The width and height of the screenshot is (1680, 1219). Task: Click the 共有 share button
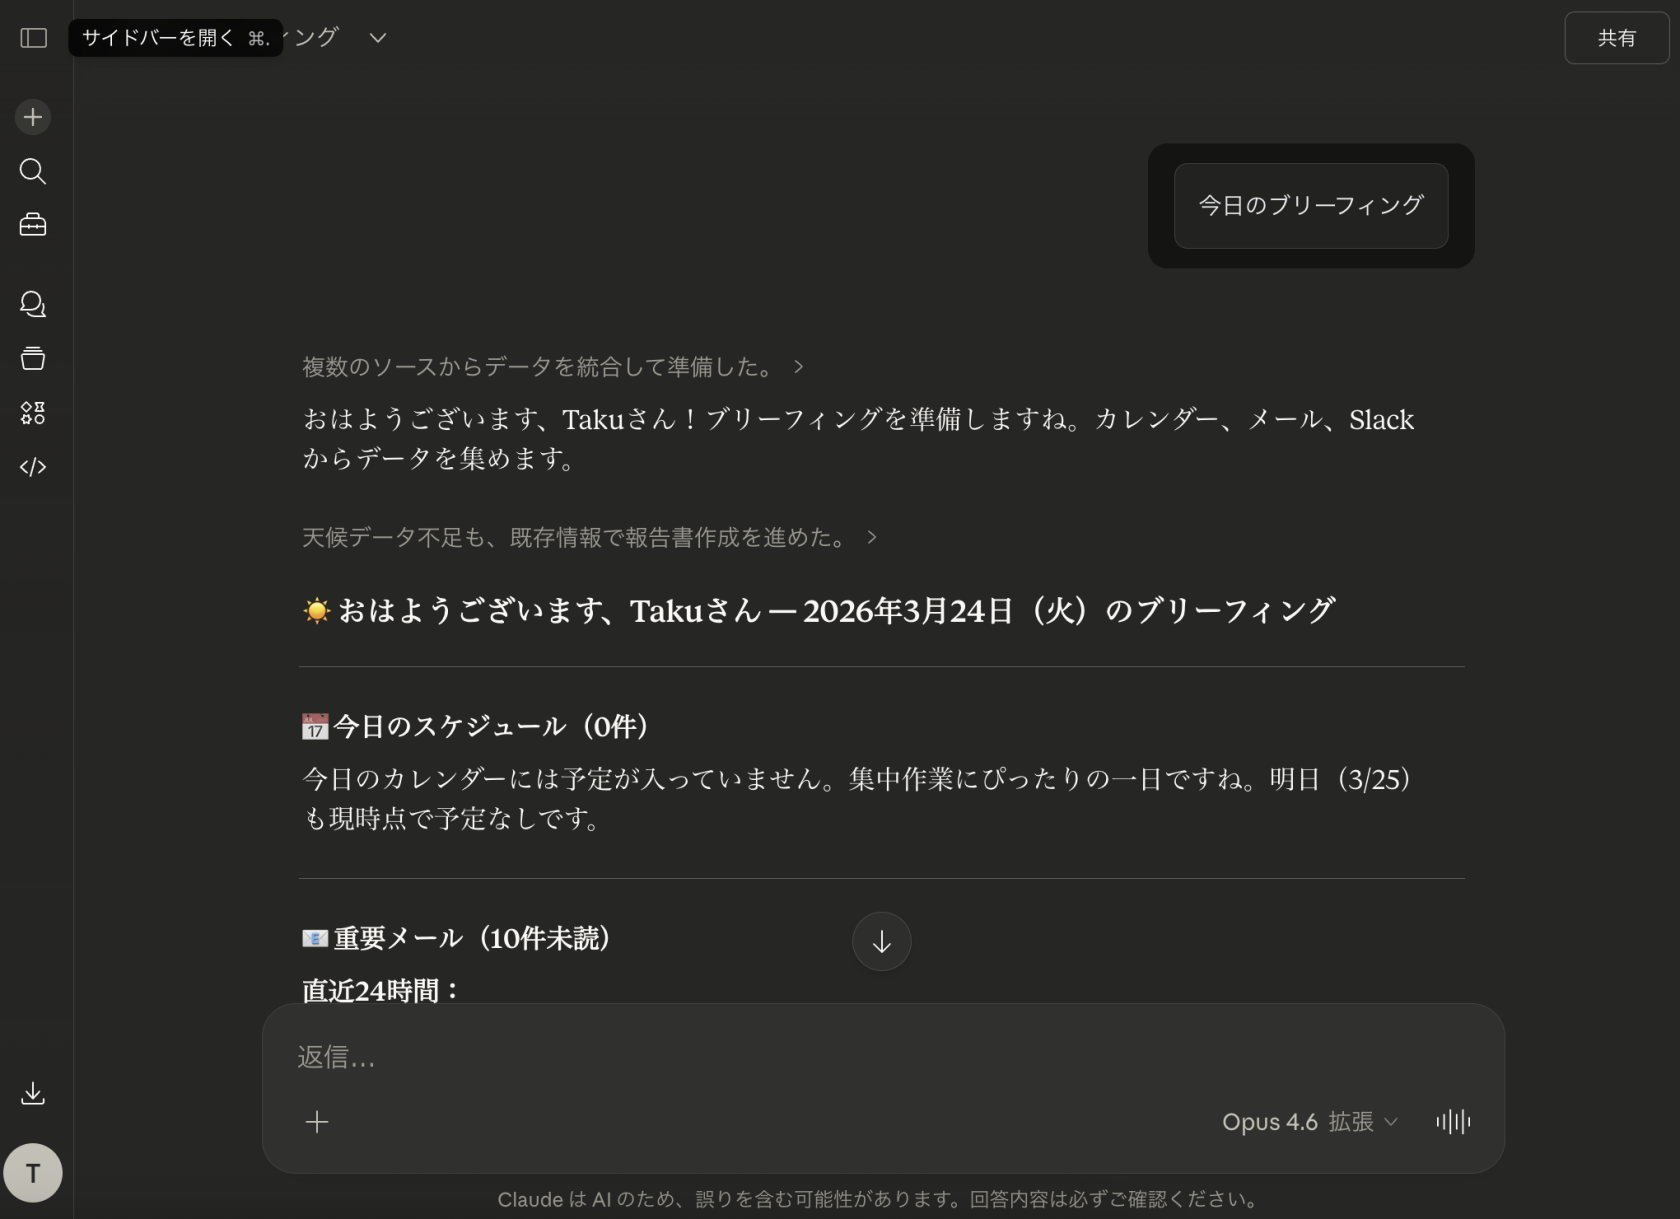[x=1615, y=38]
